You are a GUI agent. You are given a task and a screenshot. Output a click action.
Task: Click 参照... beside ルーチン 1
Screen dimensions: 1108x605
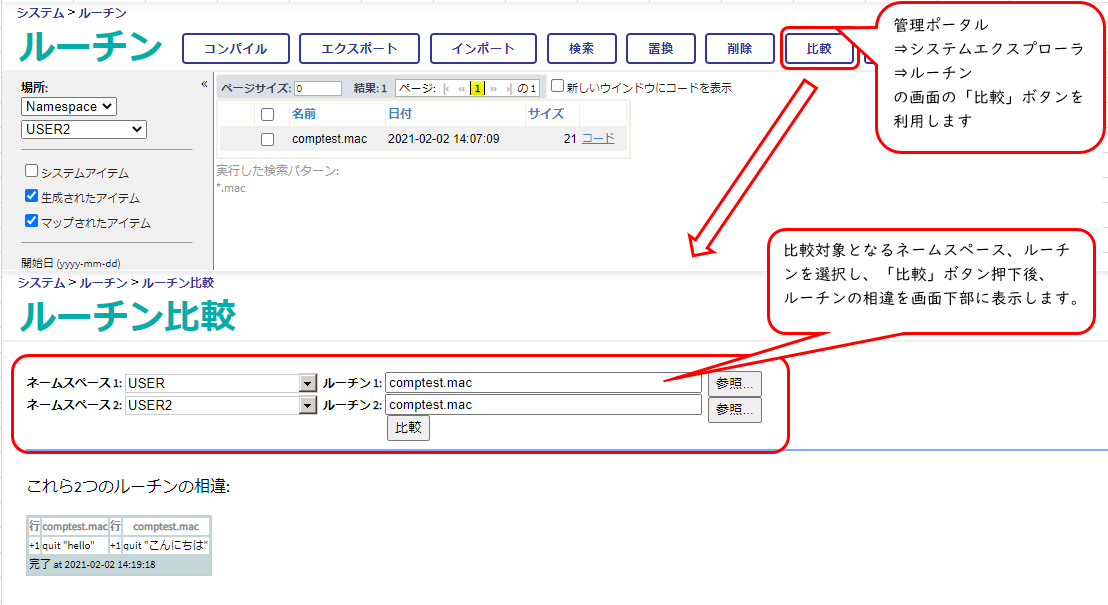tap(734, 383)
